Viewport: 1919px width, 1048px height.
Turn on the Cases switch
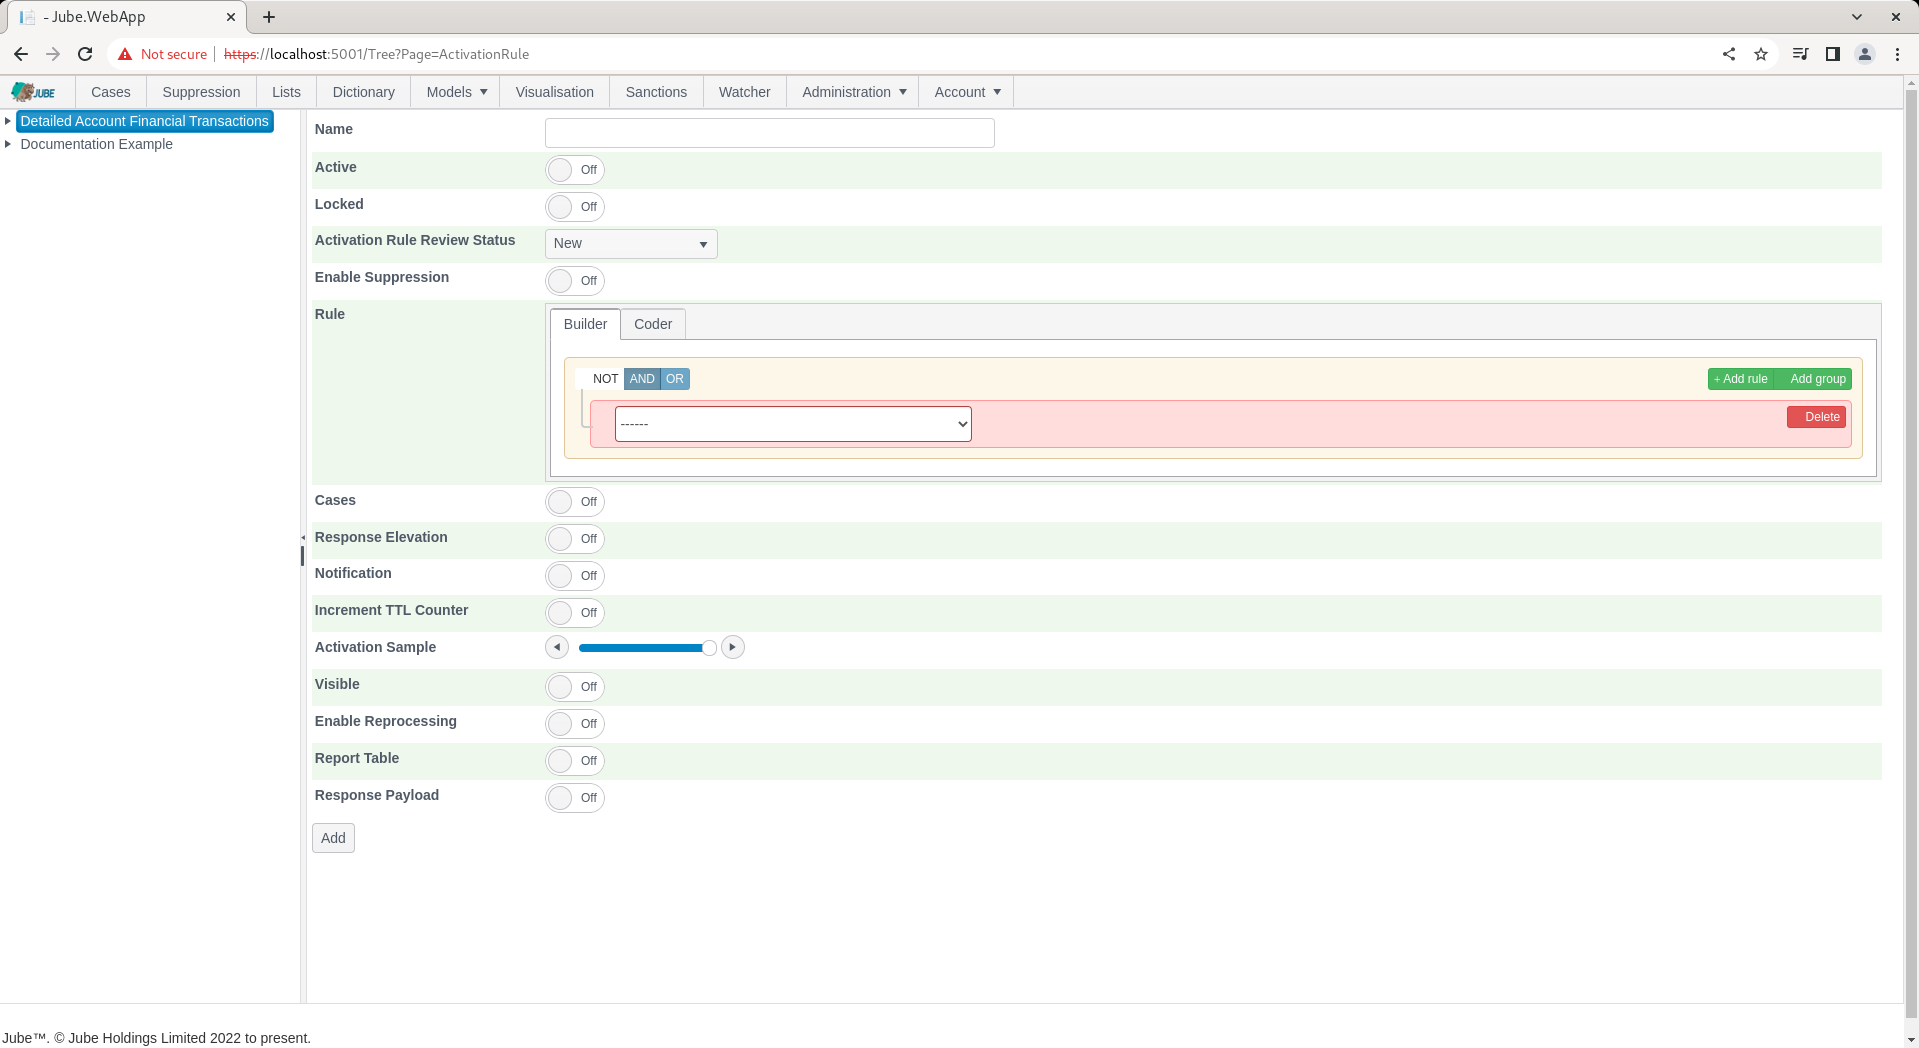[x=575, y=502]
